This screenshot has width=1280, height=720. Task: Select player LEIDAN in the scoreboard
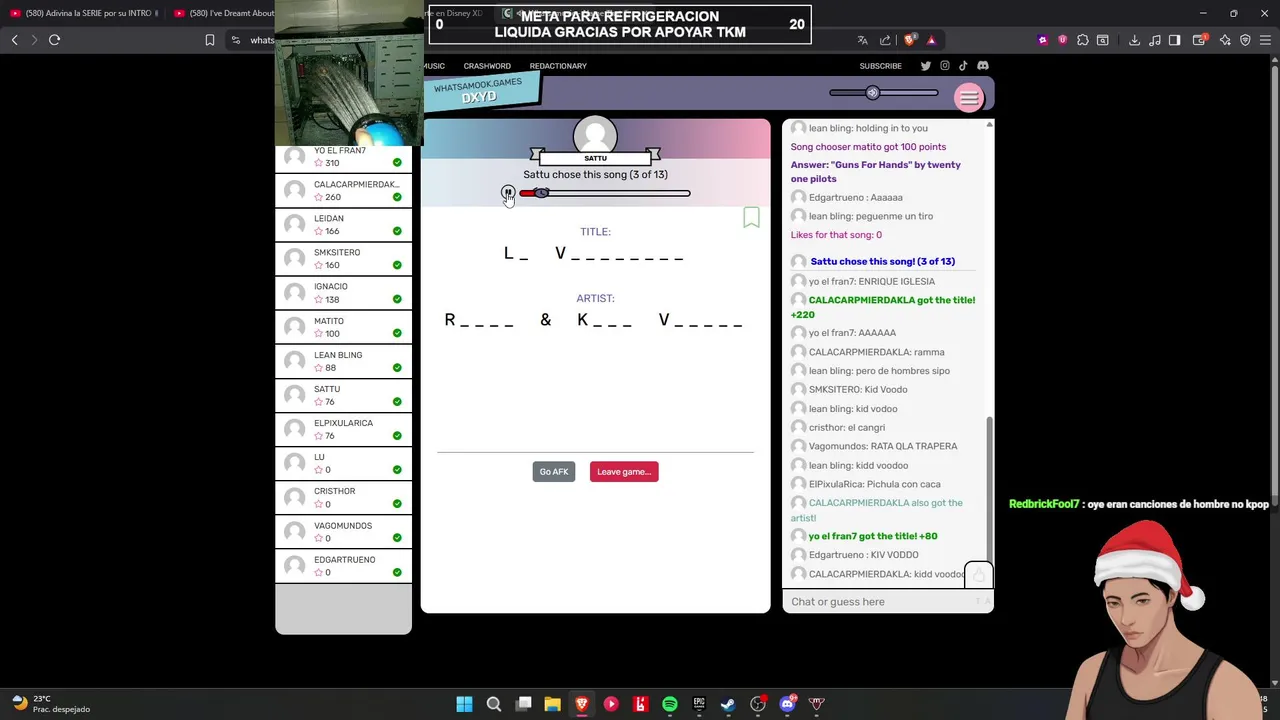coord(343,224)
